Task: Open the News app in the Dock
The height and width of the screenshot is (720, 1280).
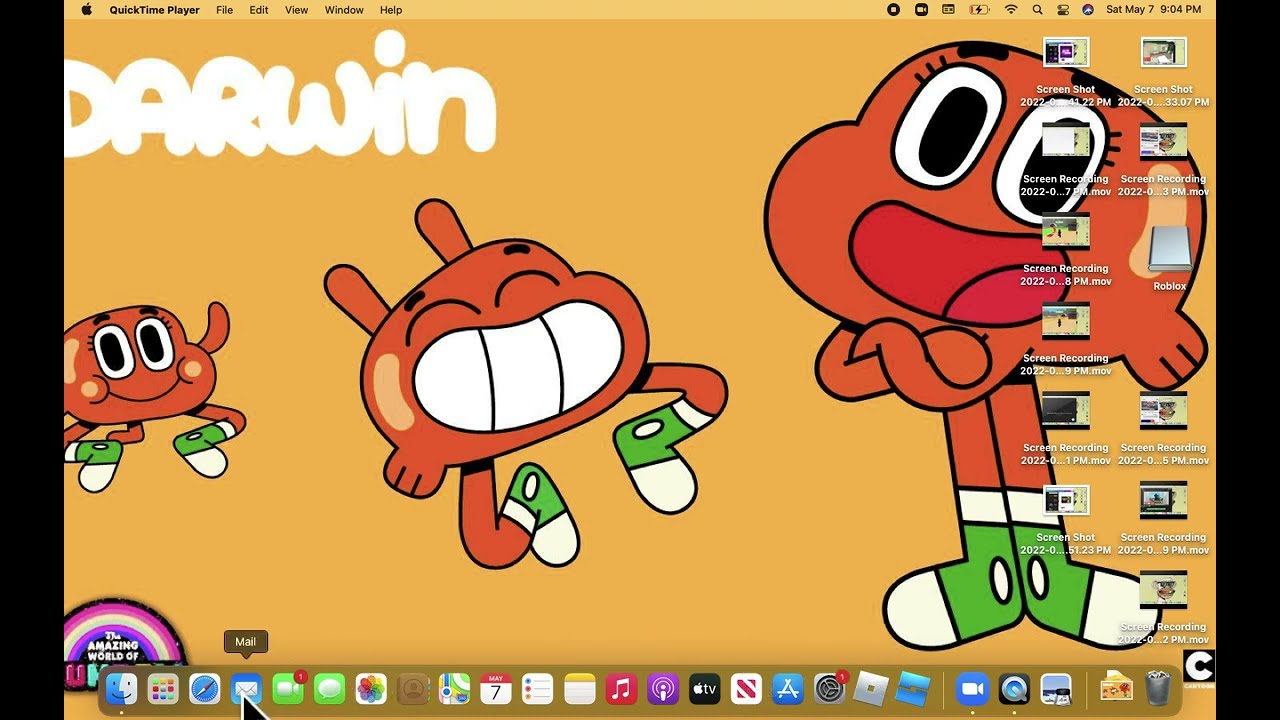Action: pyautogui.click(x=746, y=688)
